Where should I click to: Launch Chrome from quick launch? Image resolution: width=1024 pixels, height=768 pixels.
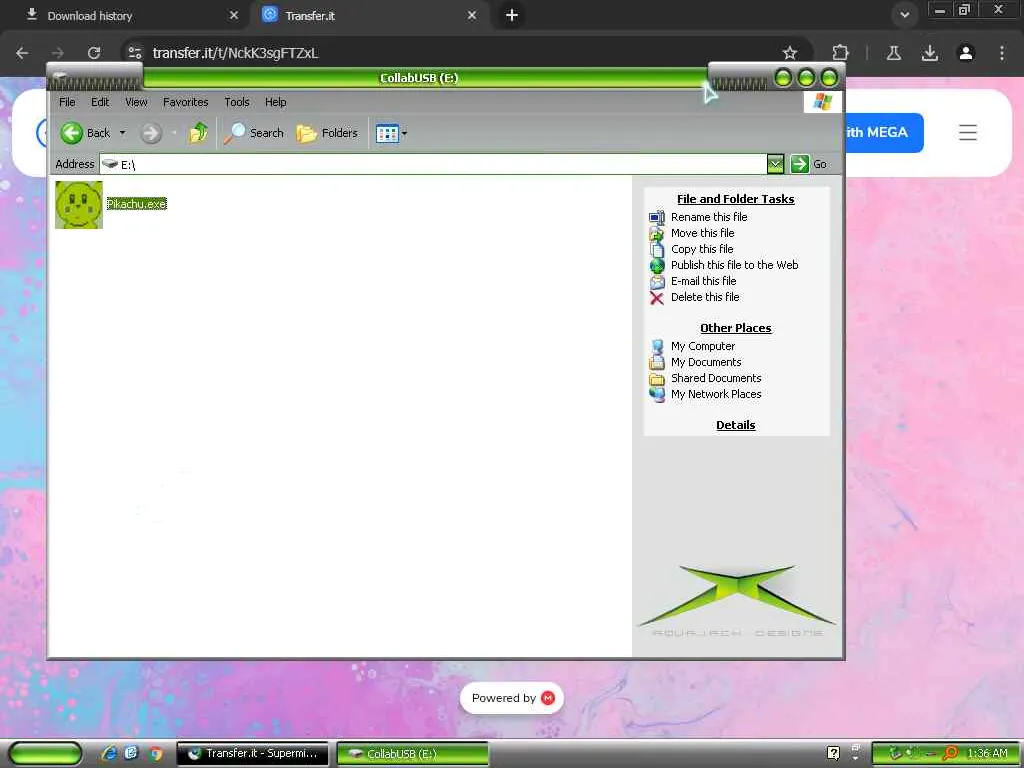coord(155,754)
